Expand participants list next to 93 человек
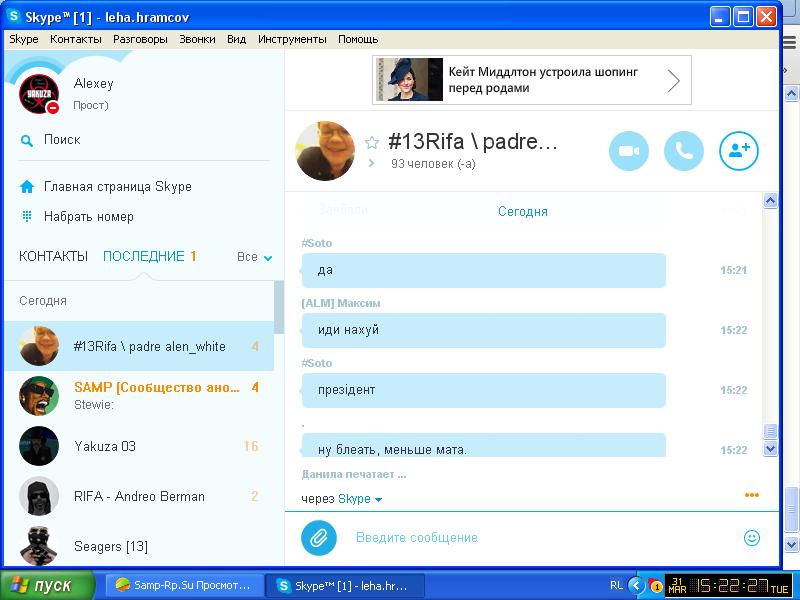This screenshot has width=800, height=600. pyautogui.click(x=371, y=163)
